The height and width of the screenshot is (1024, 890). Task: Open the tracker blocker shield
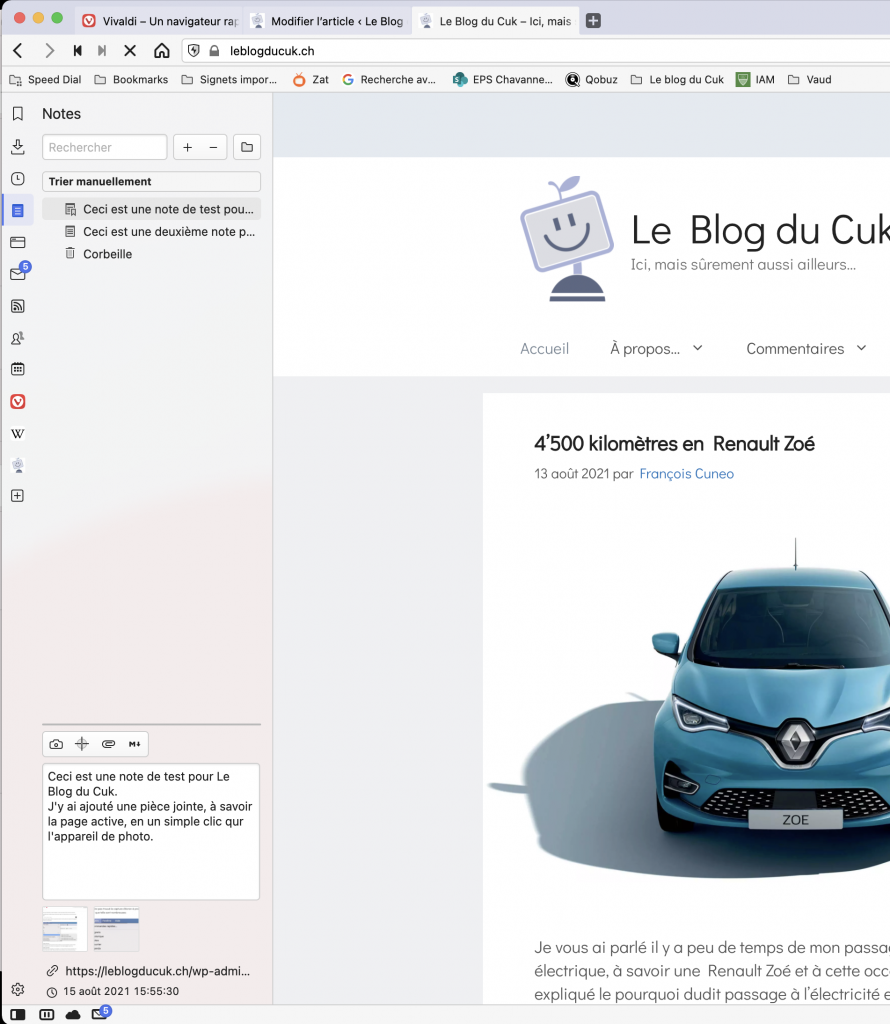(x=194, y=50)
